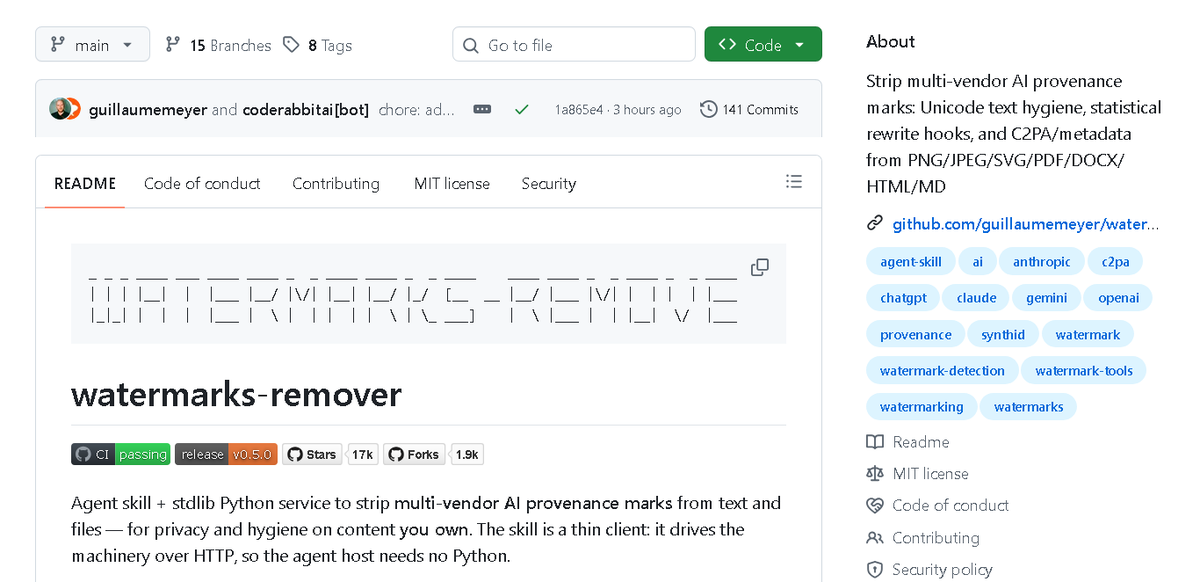The height and width of the screenshot is (582, 1200).
Task: Click the 17k stars count
Action: (363, 454)
